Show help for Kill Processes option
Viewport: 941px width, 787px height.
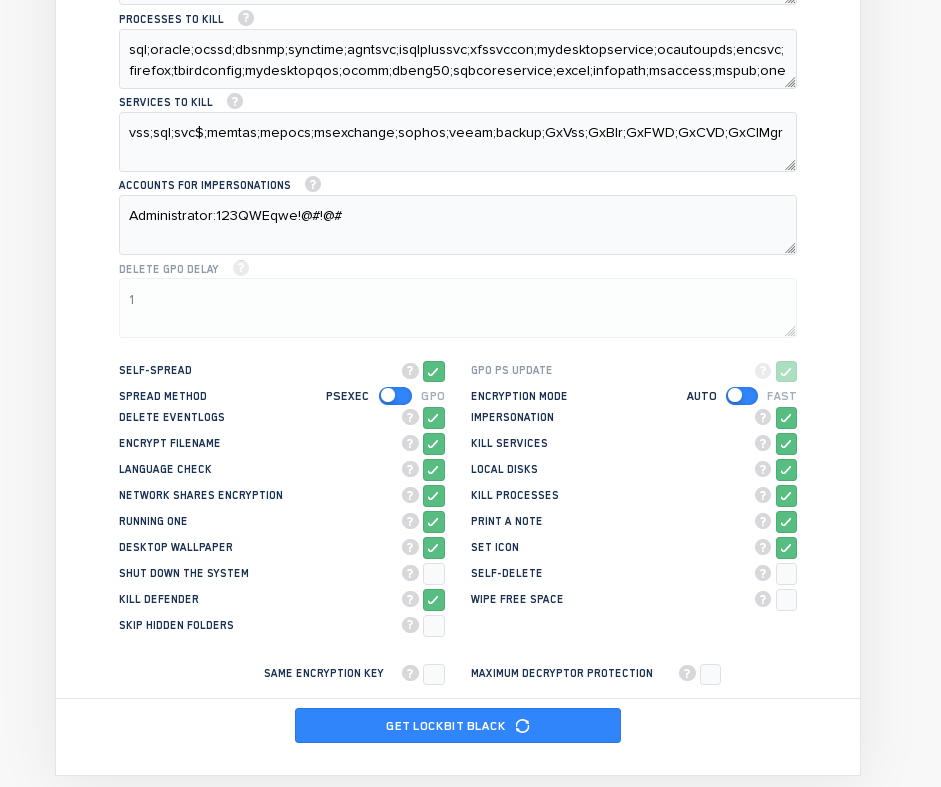(763, 495)
